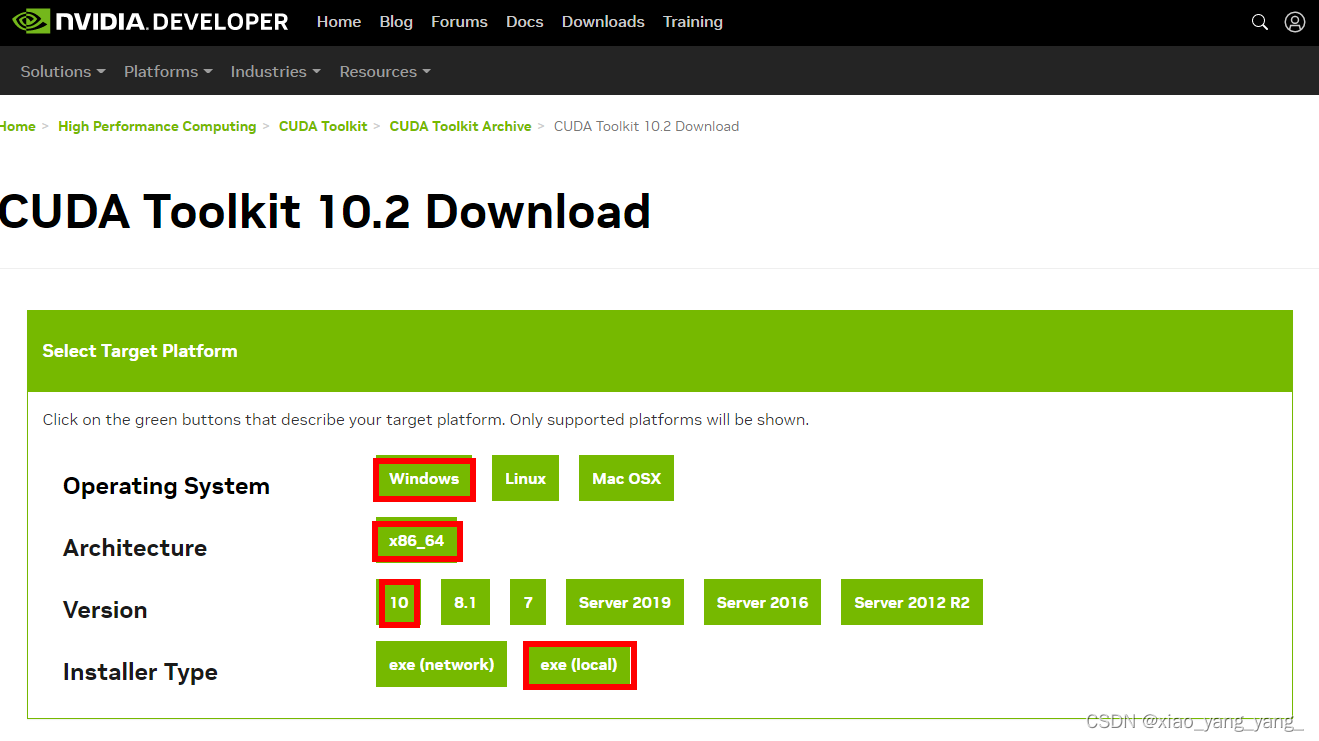
Task: Expand the Solutions dropdown menu
Action: [x=63, y=71]
